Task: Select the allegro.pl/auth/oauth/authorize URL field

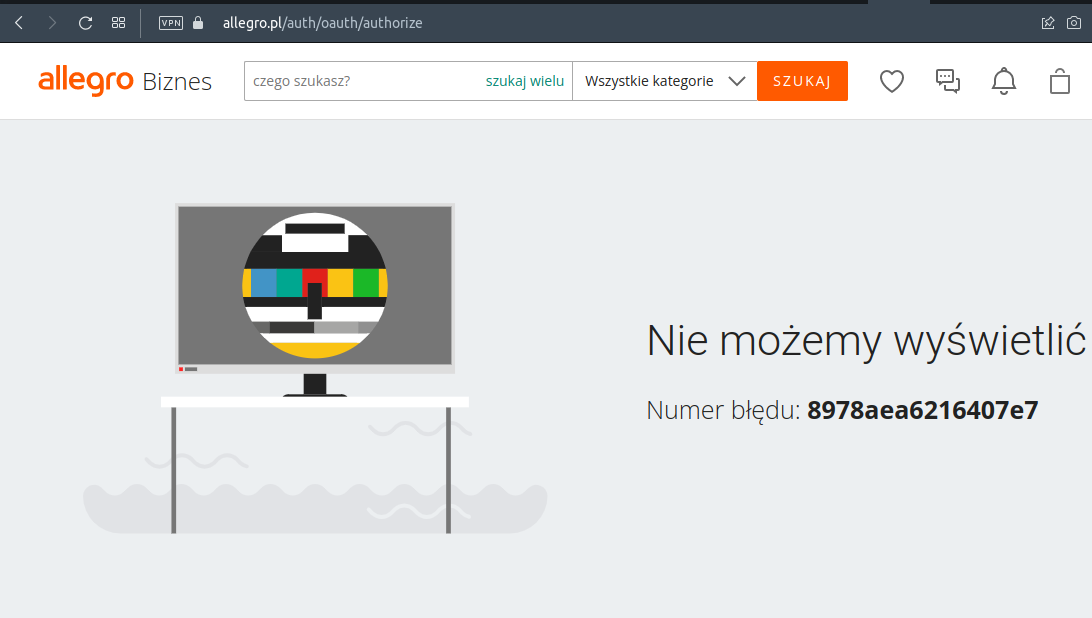Action: point(322,23)
